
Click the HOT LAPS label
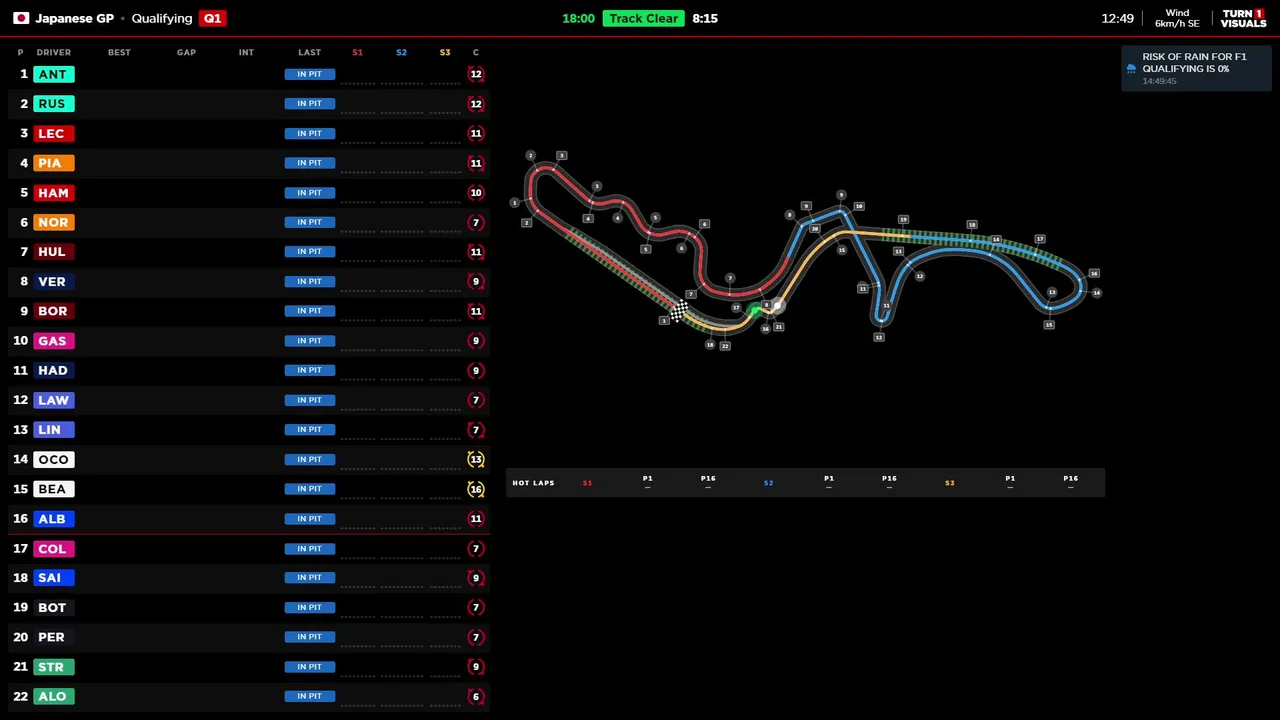point(533,483)
